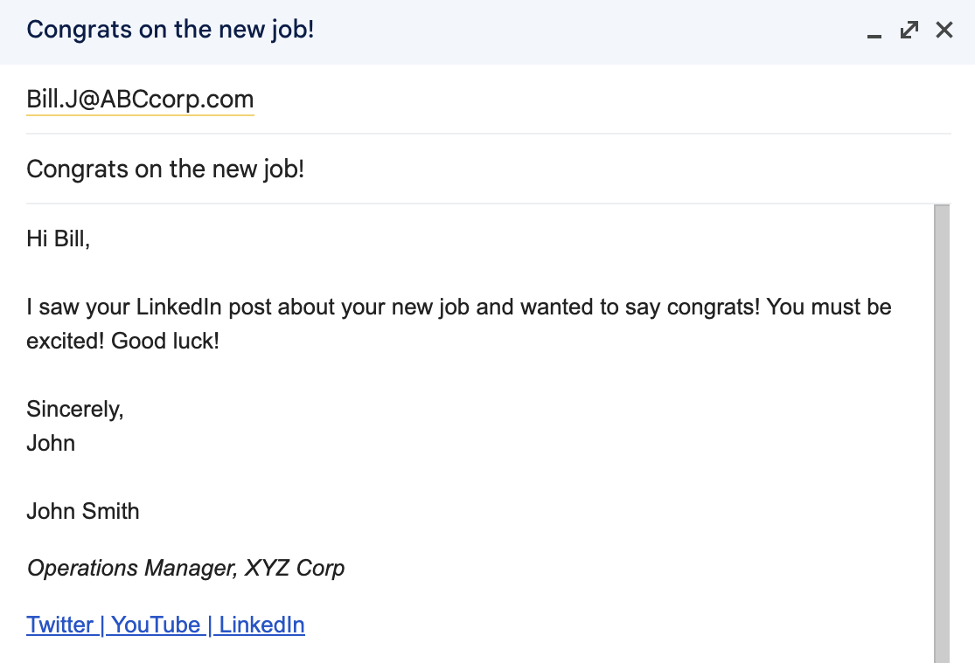This screenshot has height=664, width=977.
Task: Click the compose window title bar
Action: click(x=436, y=31)
